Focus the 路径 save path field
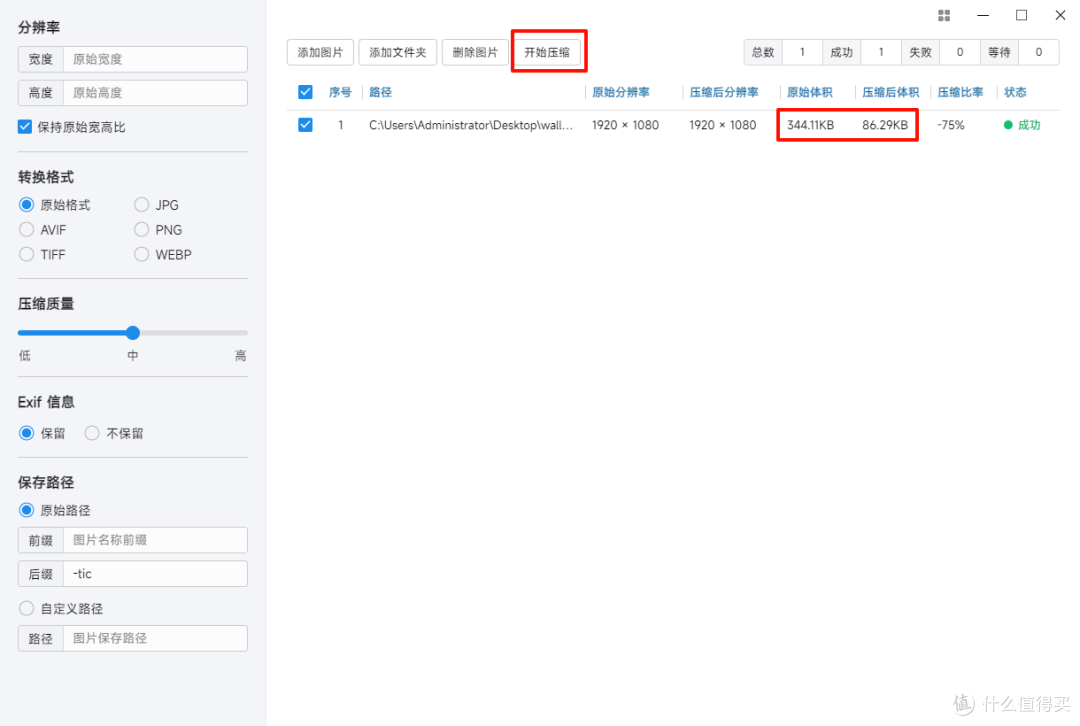The height and width of the screenshot is (726, 1080). [155, 639]
